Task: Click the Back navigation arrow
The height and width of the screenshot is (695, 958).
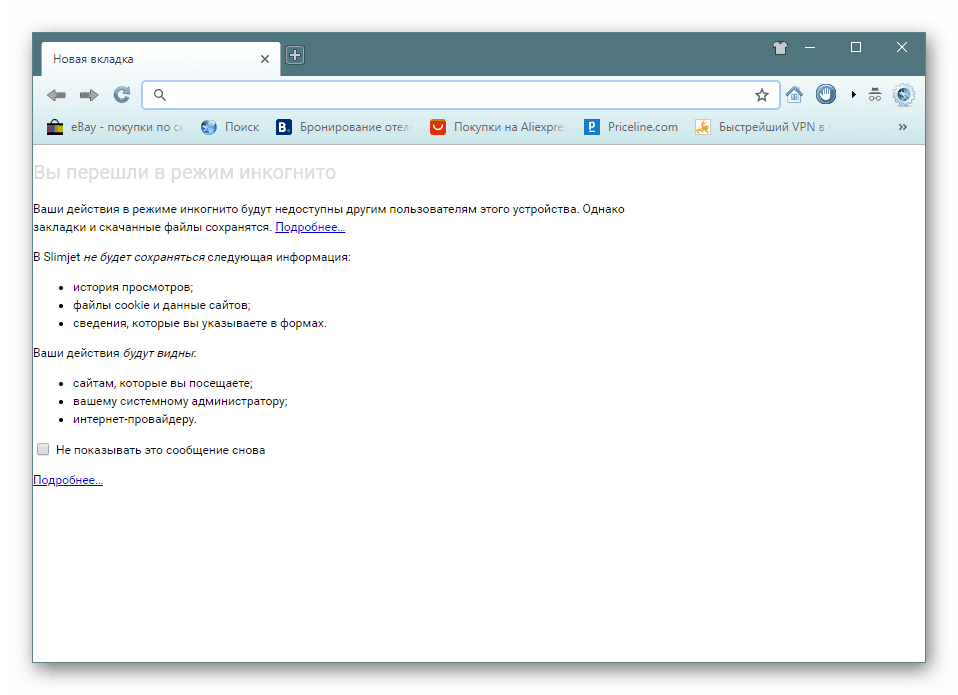Action: click(56, 95)
